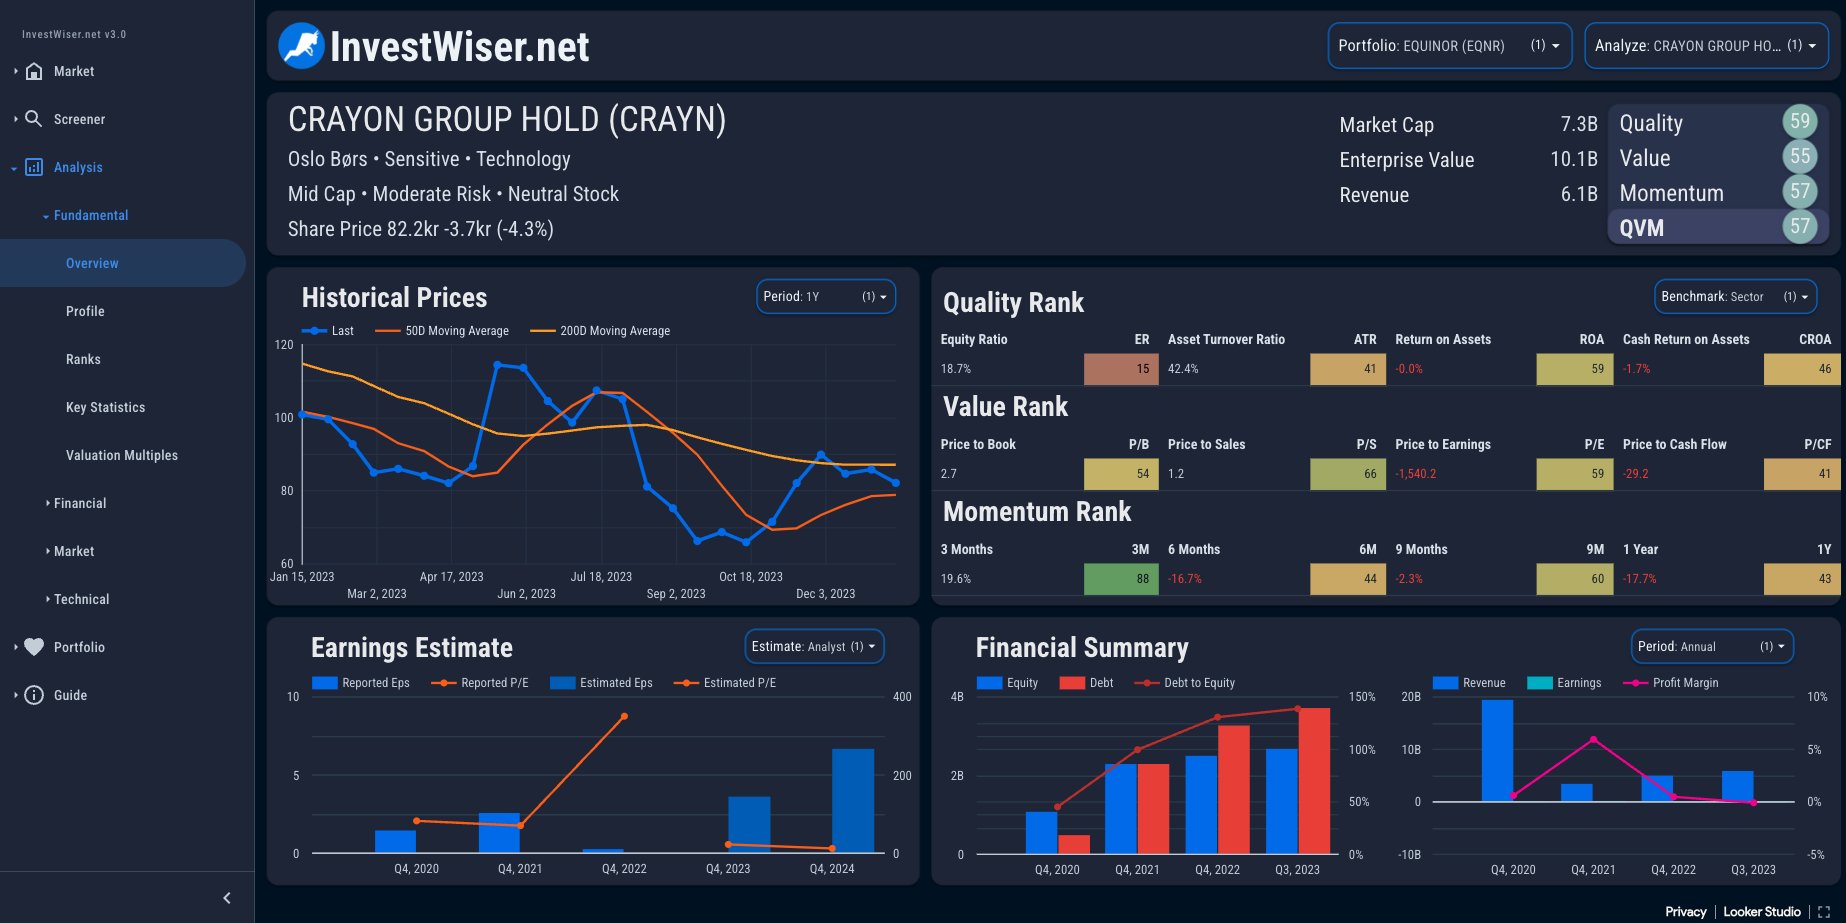Expand the Financial section in sidebar
Viewport: 1846px width, 923px height.
click(80, 503)
